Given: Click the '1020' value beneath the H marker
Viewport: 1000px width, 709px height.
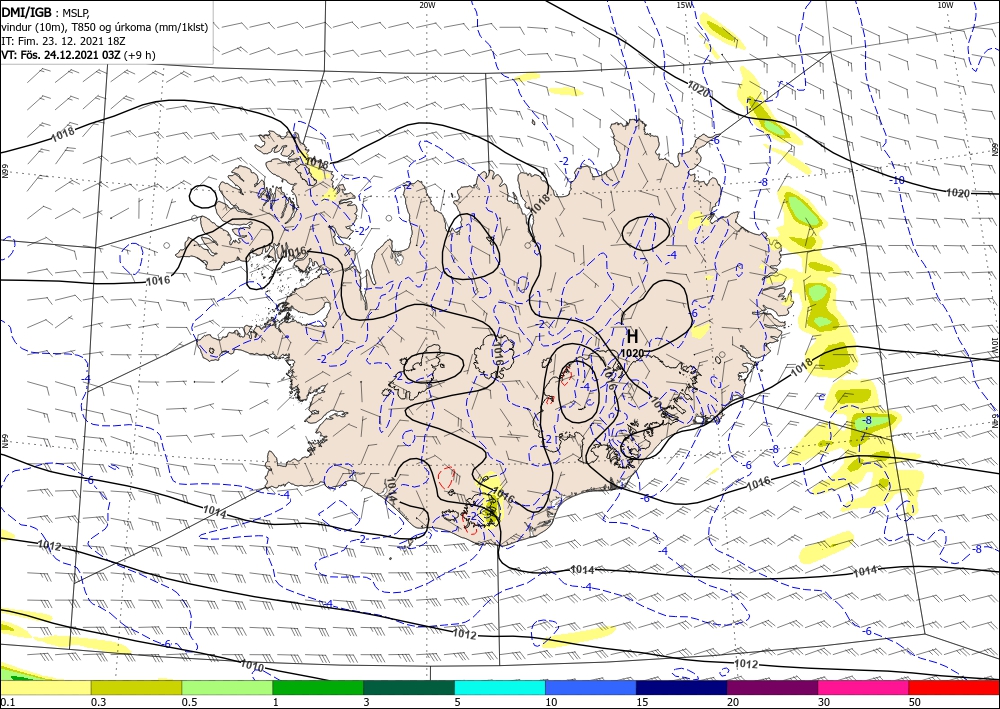Looking at the screenshot, I should (x=632, y=353).
